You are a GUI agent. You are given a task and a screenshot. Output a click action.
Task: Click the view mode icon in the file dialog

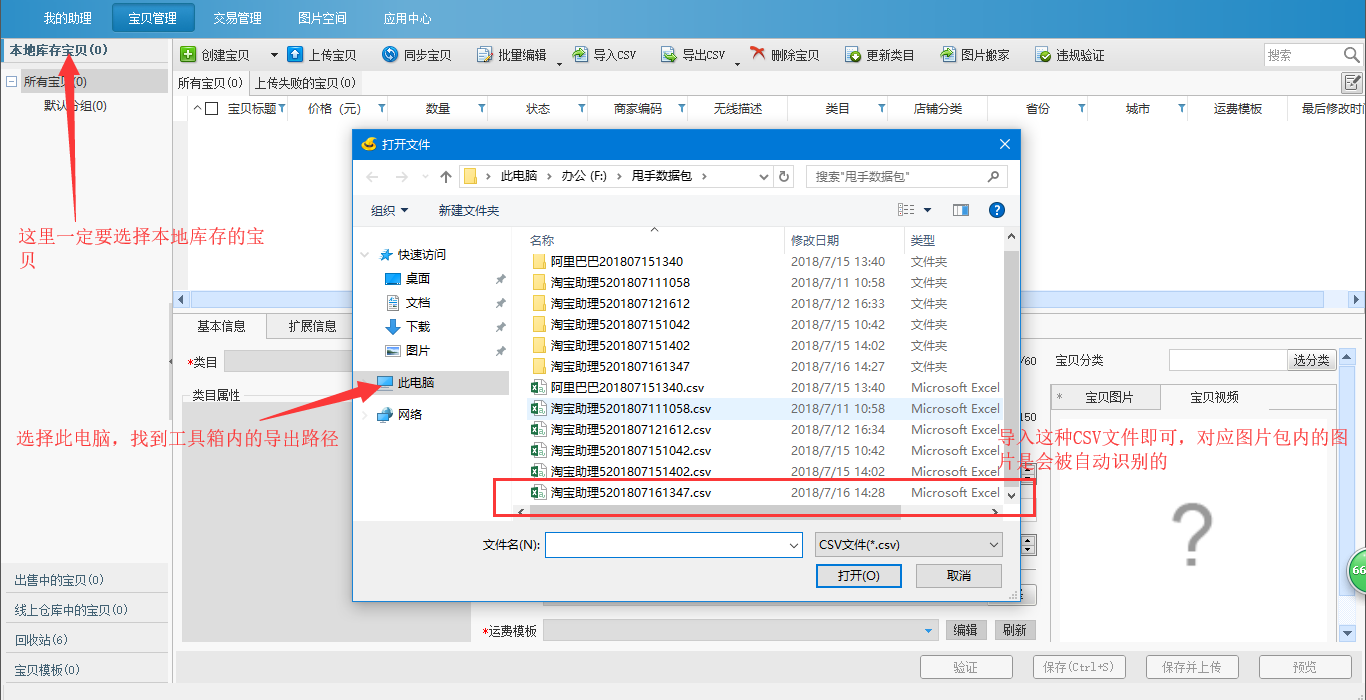pos(906,210)
